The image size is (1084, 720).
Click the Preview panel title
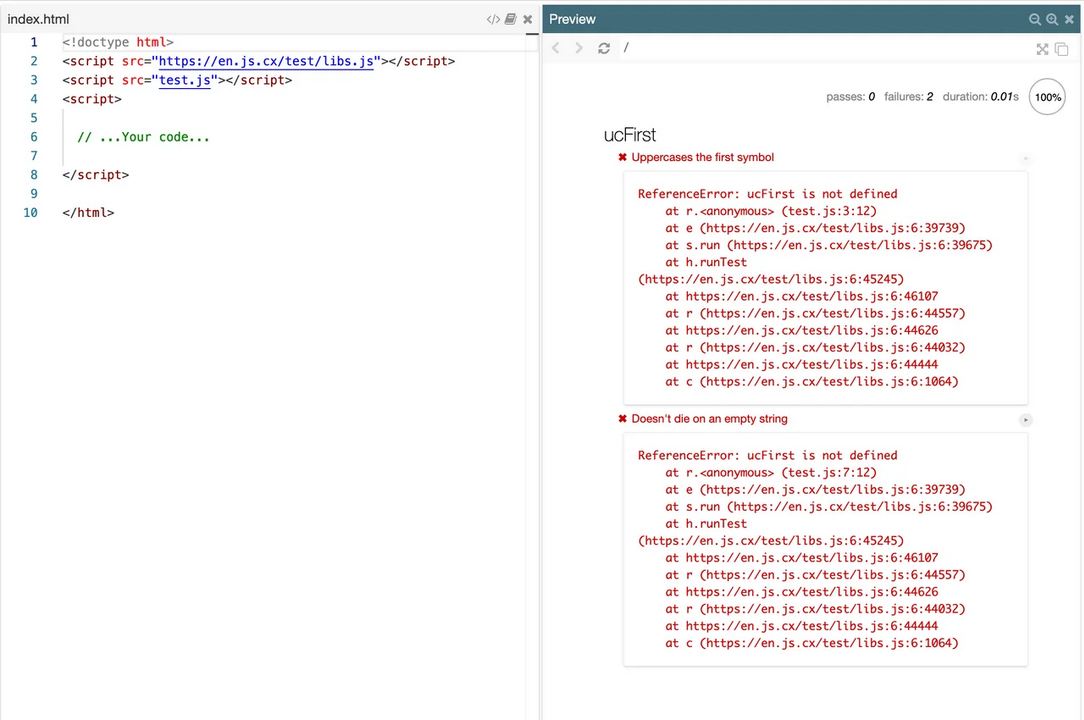(x=572, y=19)
